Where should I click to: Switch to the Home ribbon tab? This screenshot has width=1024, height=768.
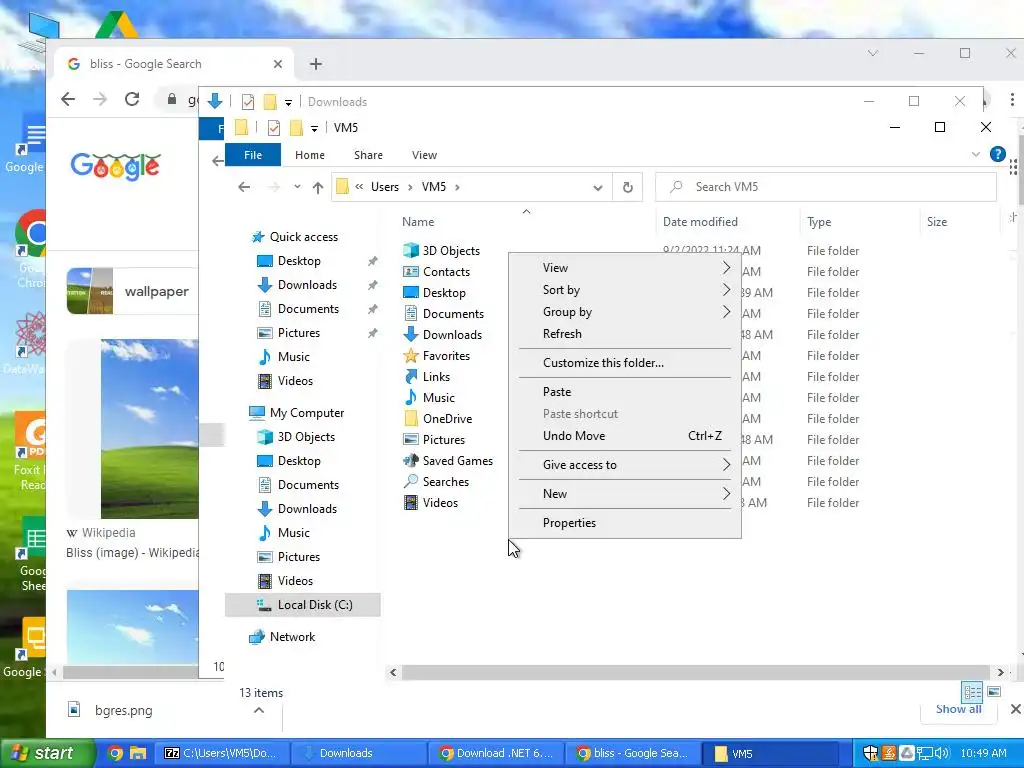point(310,155)
